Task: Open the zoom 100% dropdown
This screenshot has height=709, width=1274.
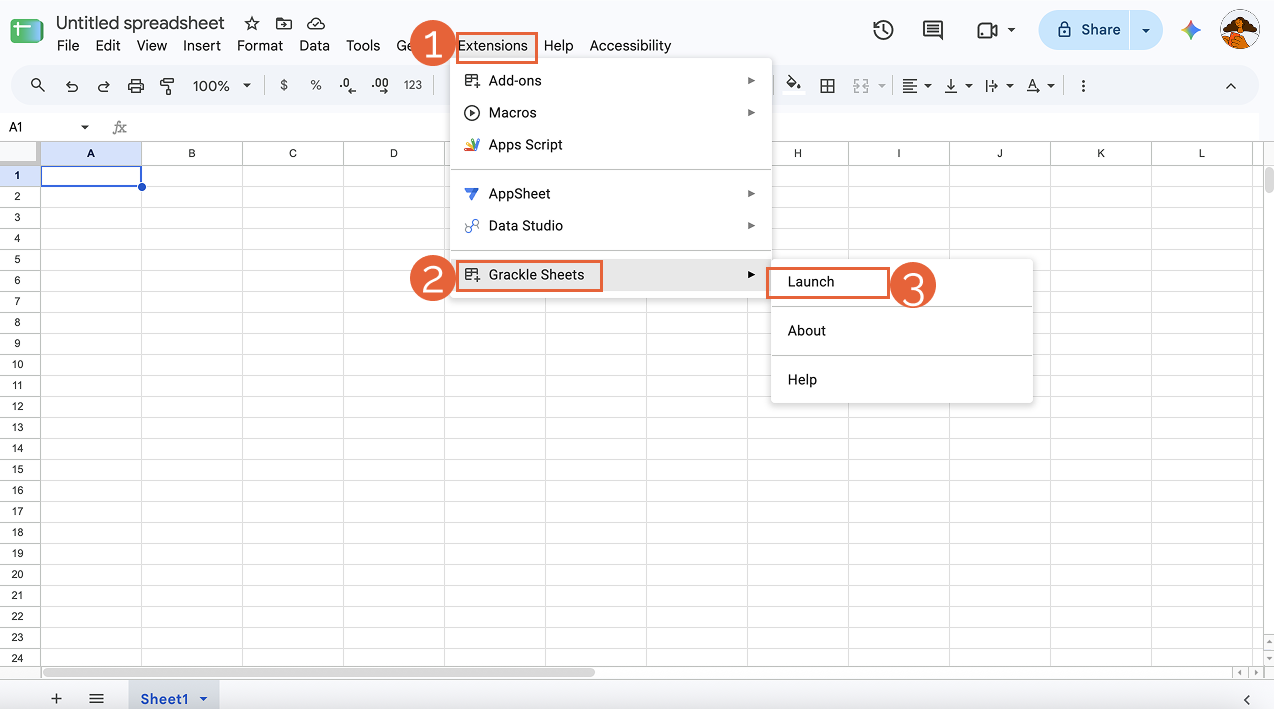Action: point(222,86)
